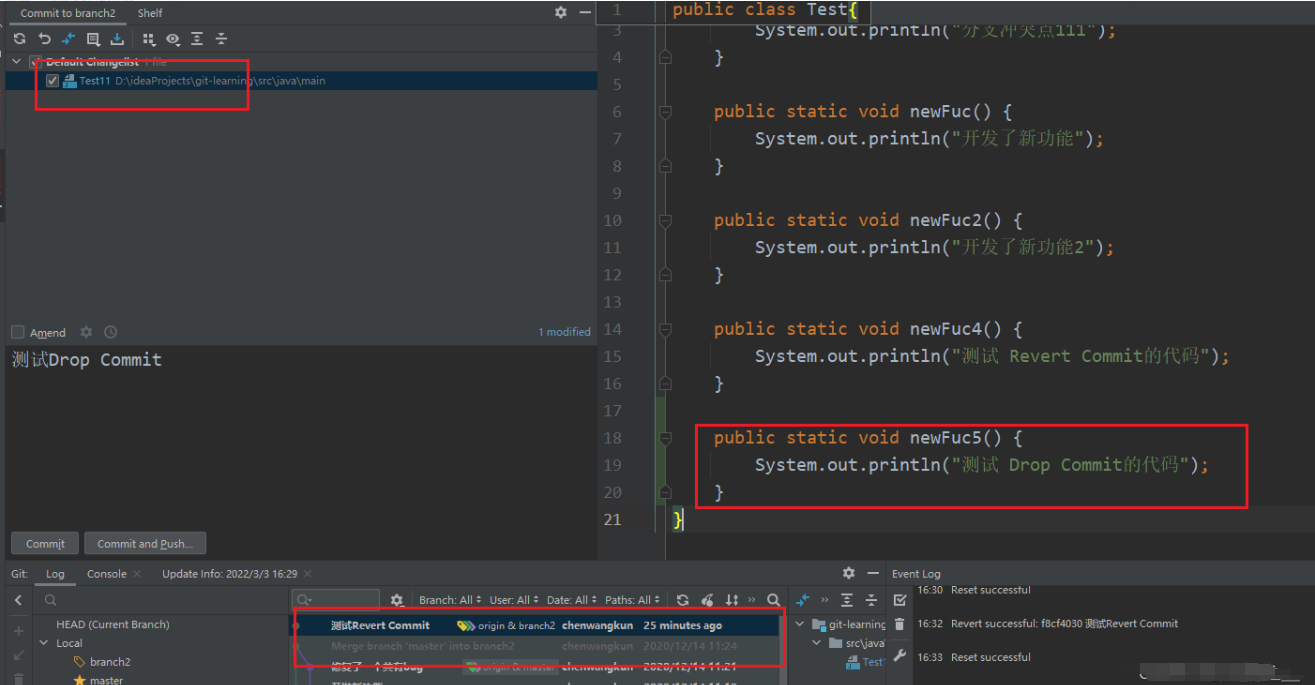Click Show Diff icon in commit toolbar
Viewport: 1315px width, 685px height.
[x=68, y=39]
